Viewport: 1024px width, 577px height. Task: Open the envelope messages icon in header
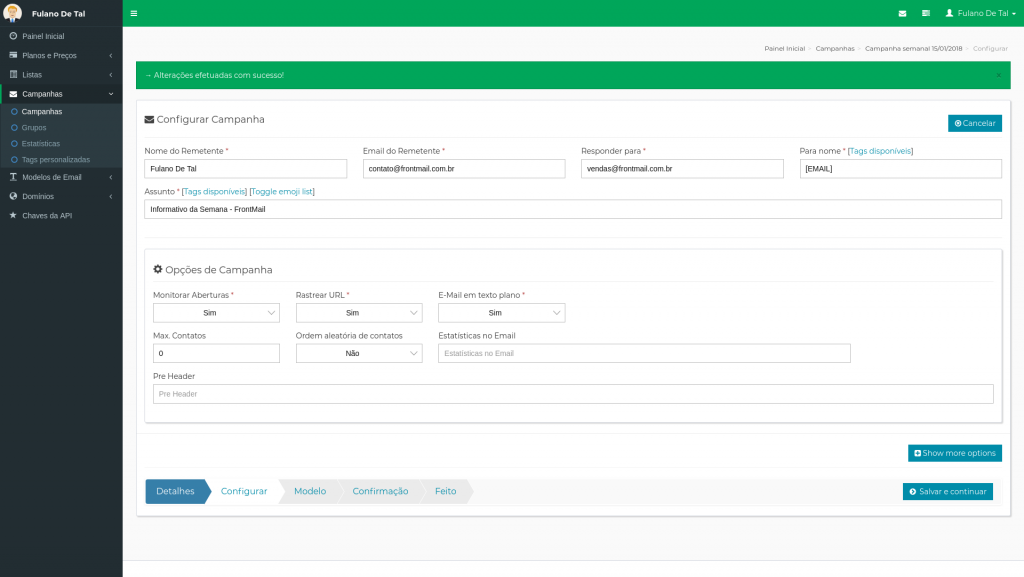click(x=902, y=13)
